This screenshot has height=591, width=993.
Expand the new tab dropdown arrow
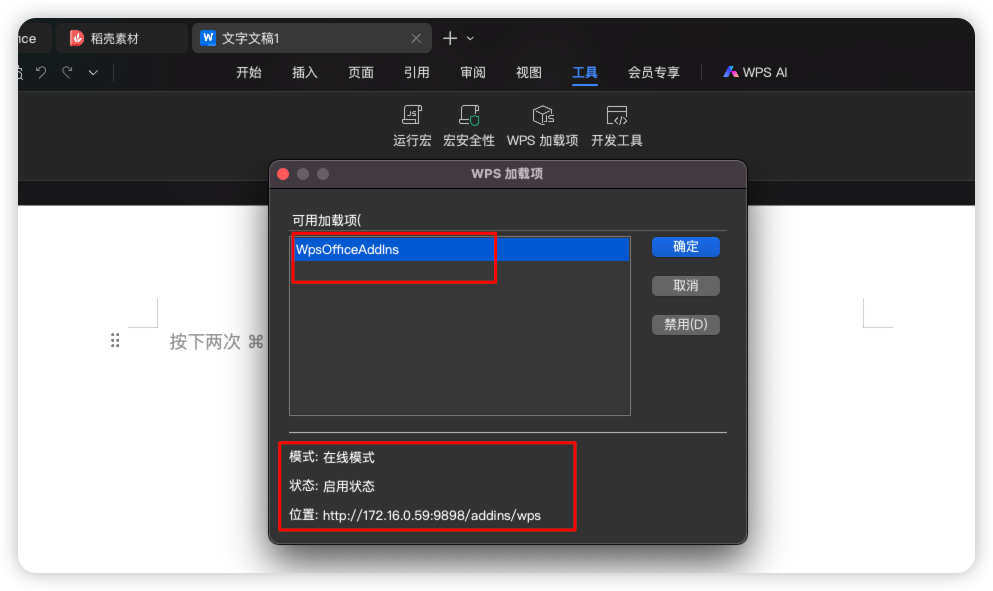click(470, 39)
